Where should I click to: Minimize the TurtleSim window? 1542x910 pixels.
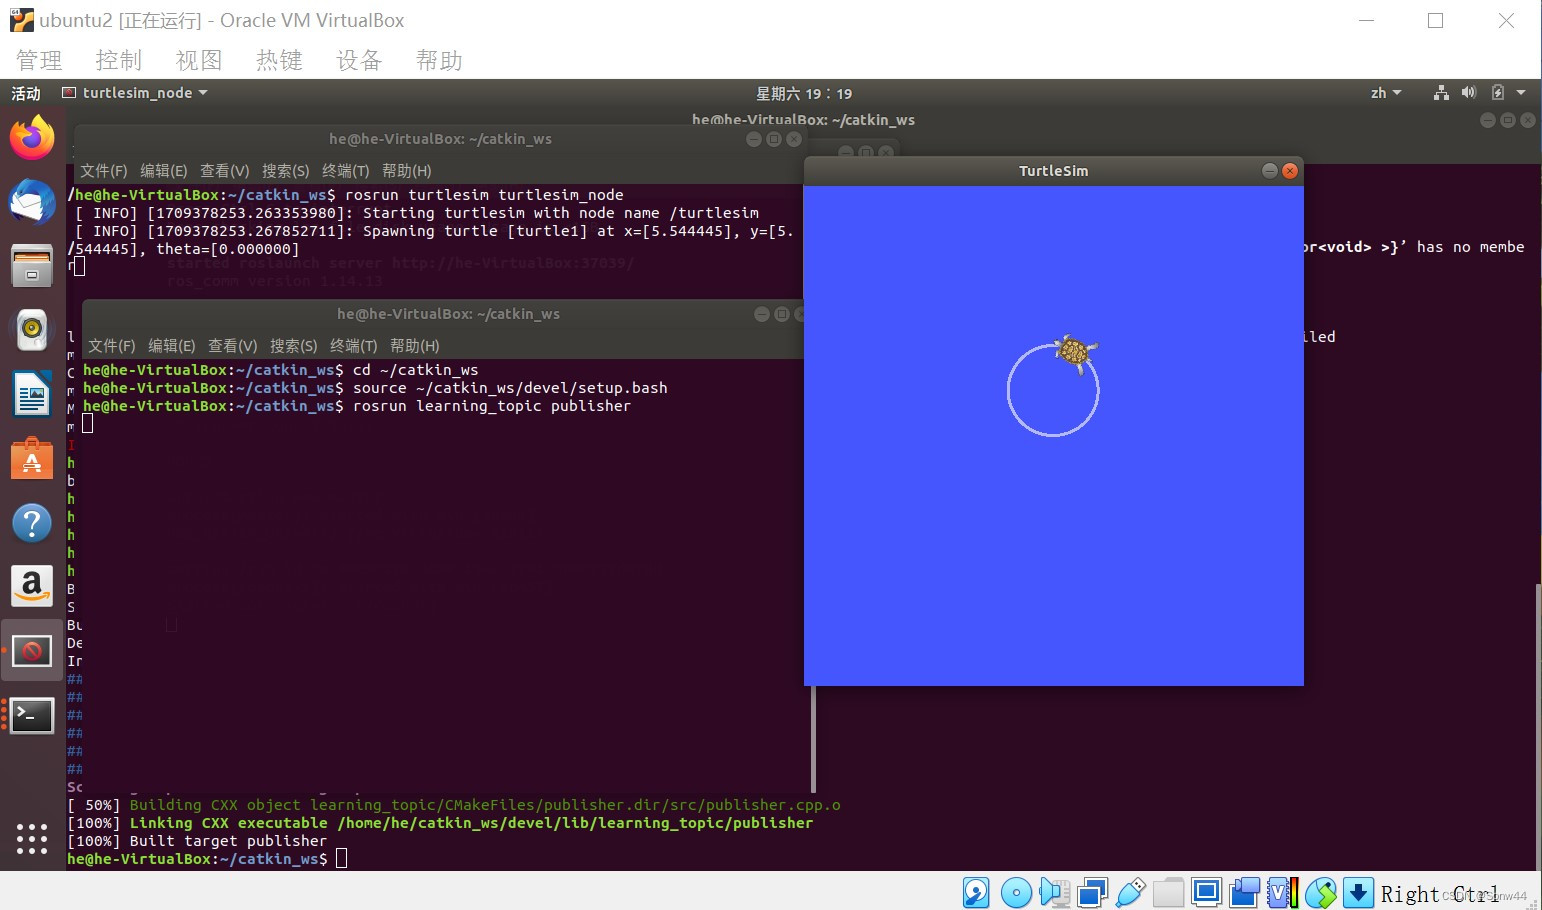[x=1270, y=171]
